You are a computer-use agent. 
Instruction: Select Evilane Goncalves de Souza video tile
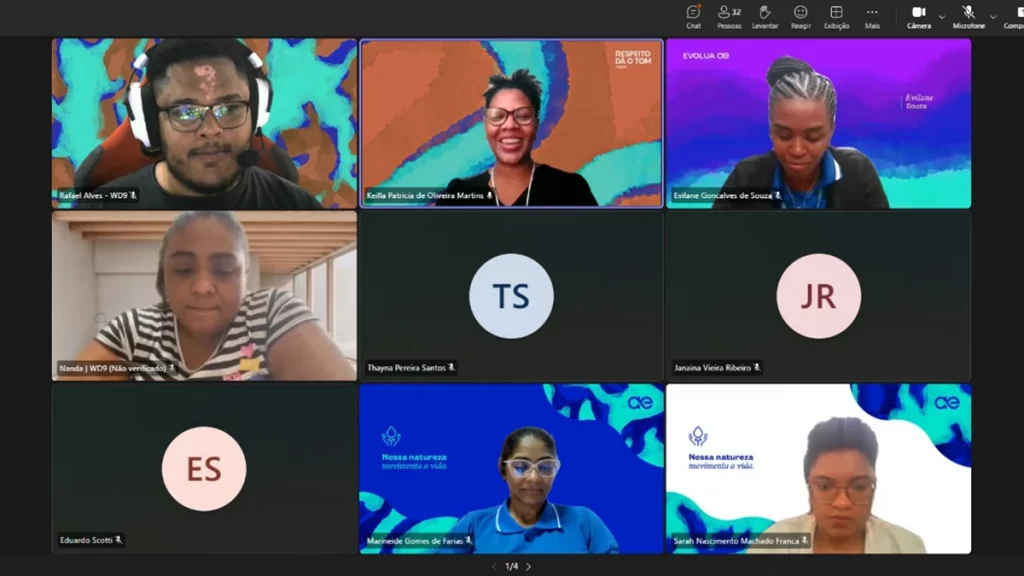coord(818,123)
